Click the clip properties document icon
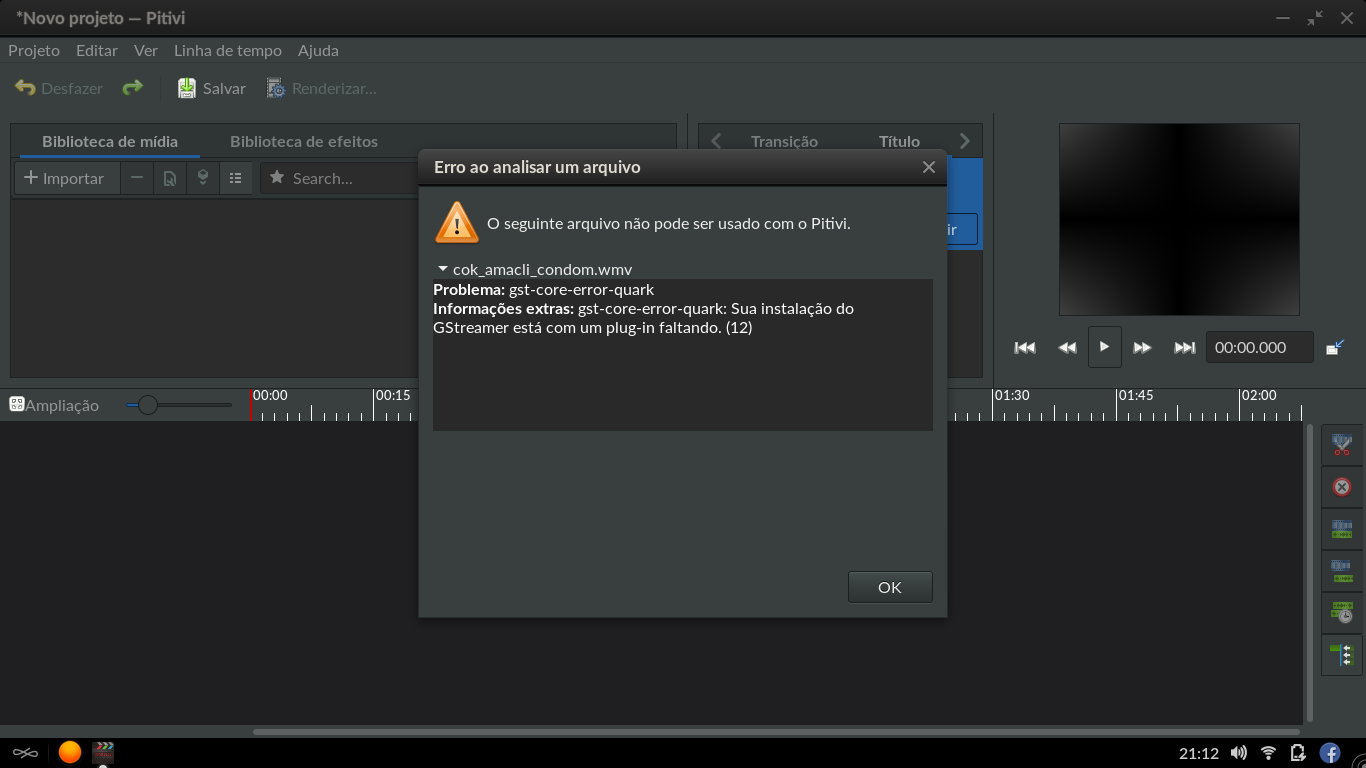Screen dimensions: 1366x768 click(x=170, y=178)
